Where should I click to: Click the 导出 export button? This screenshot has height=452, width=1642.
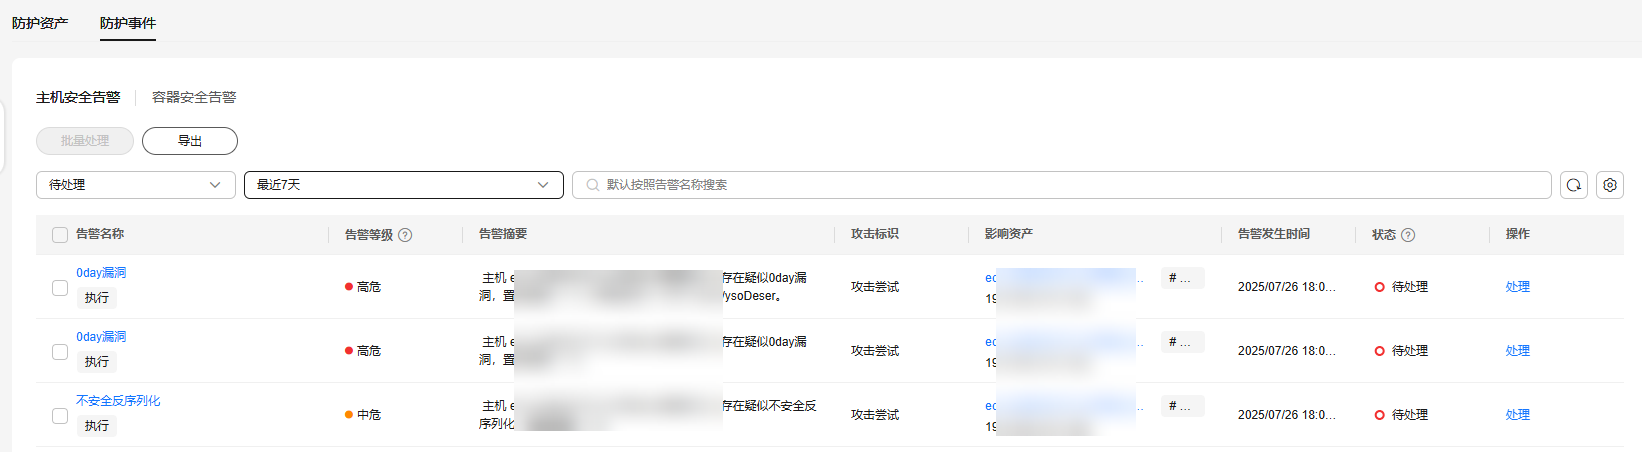coord(190,141)
